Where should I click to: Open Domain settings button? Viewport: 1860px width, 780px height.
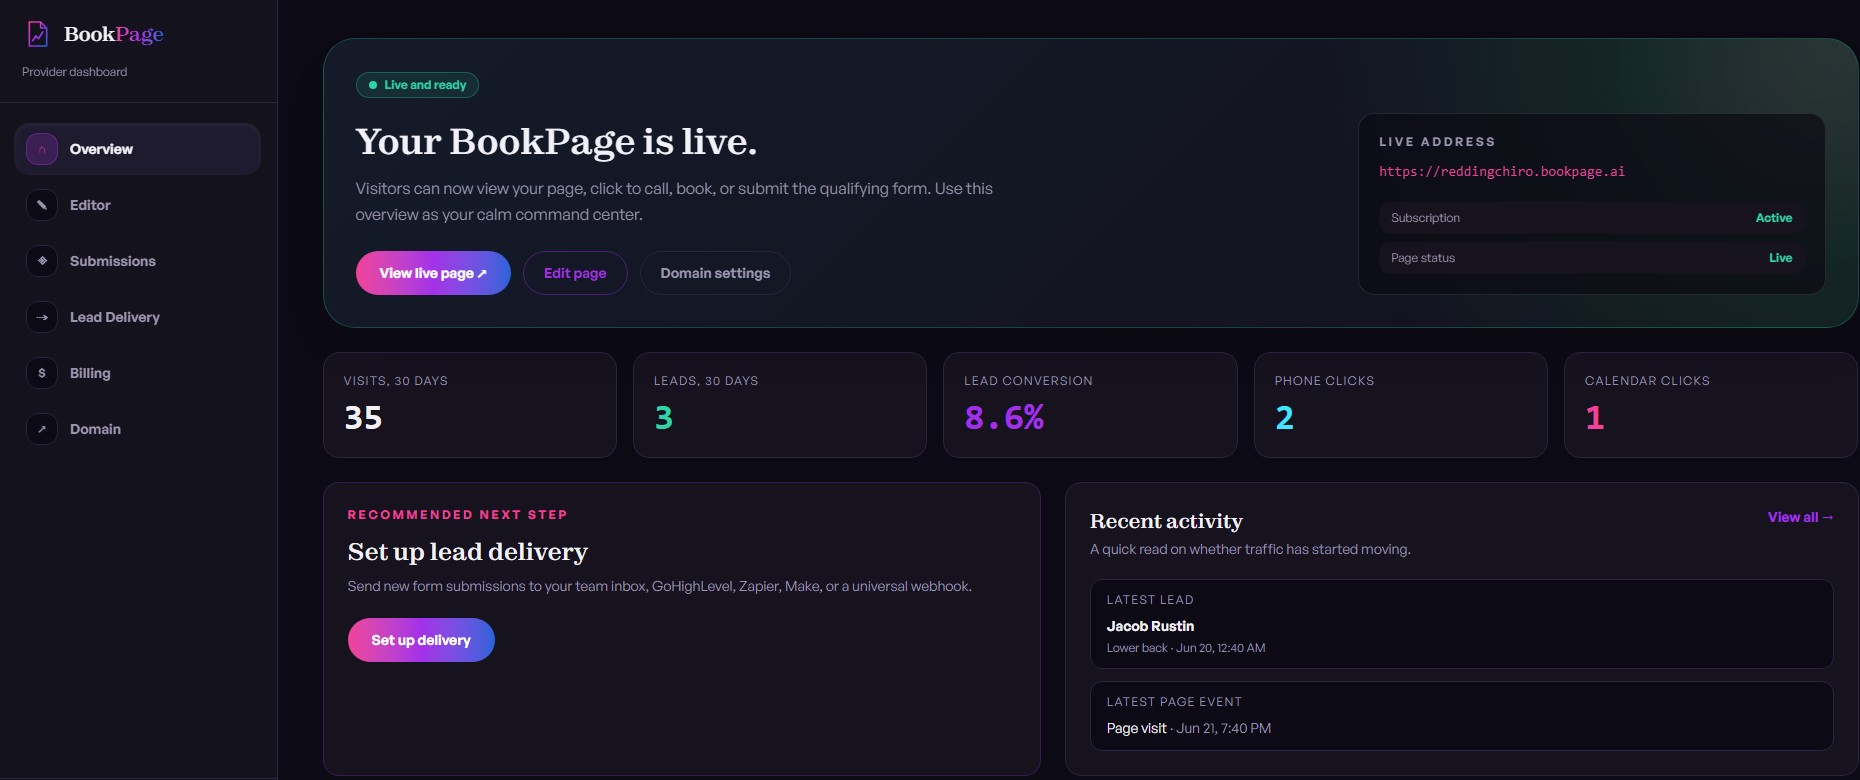click(715, 273)
